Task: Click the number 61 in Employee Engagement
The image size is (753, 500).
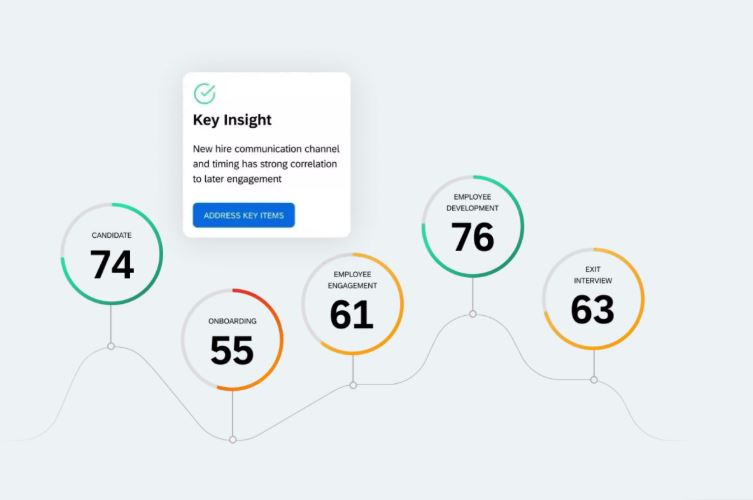Action: coord(352,315)
